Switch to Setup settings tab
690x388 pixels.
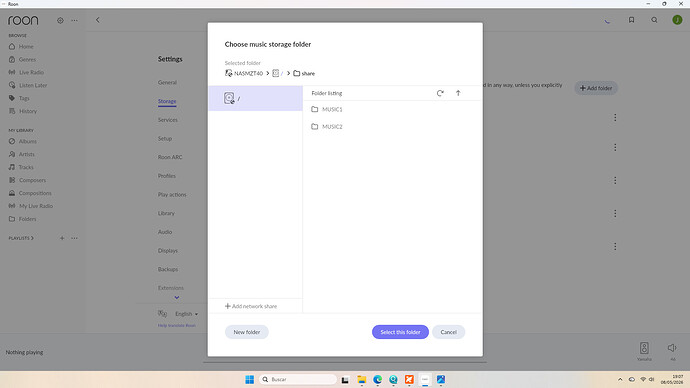pos(165,138)
